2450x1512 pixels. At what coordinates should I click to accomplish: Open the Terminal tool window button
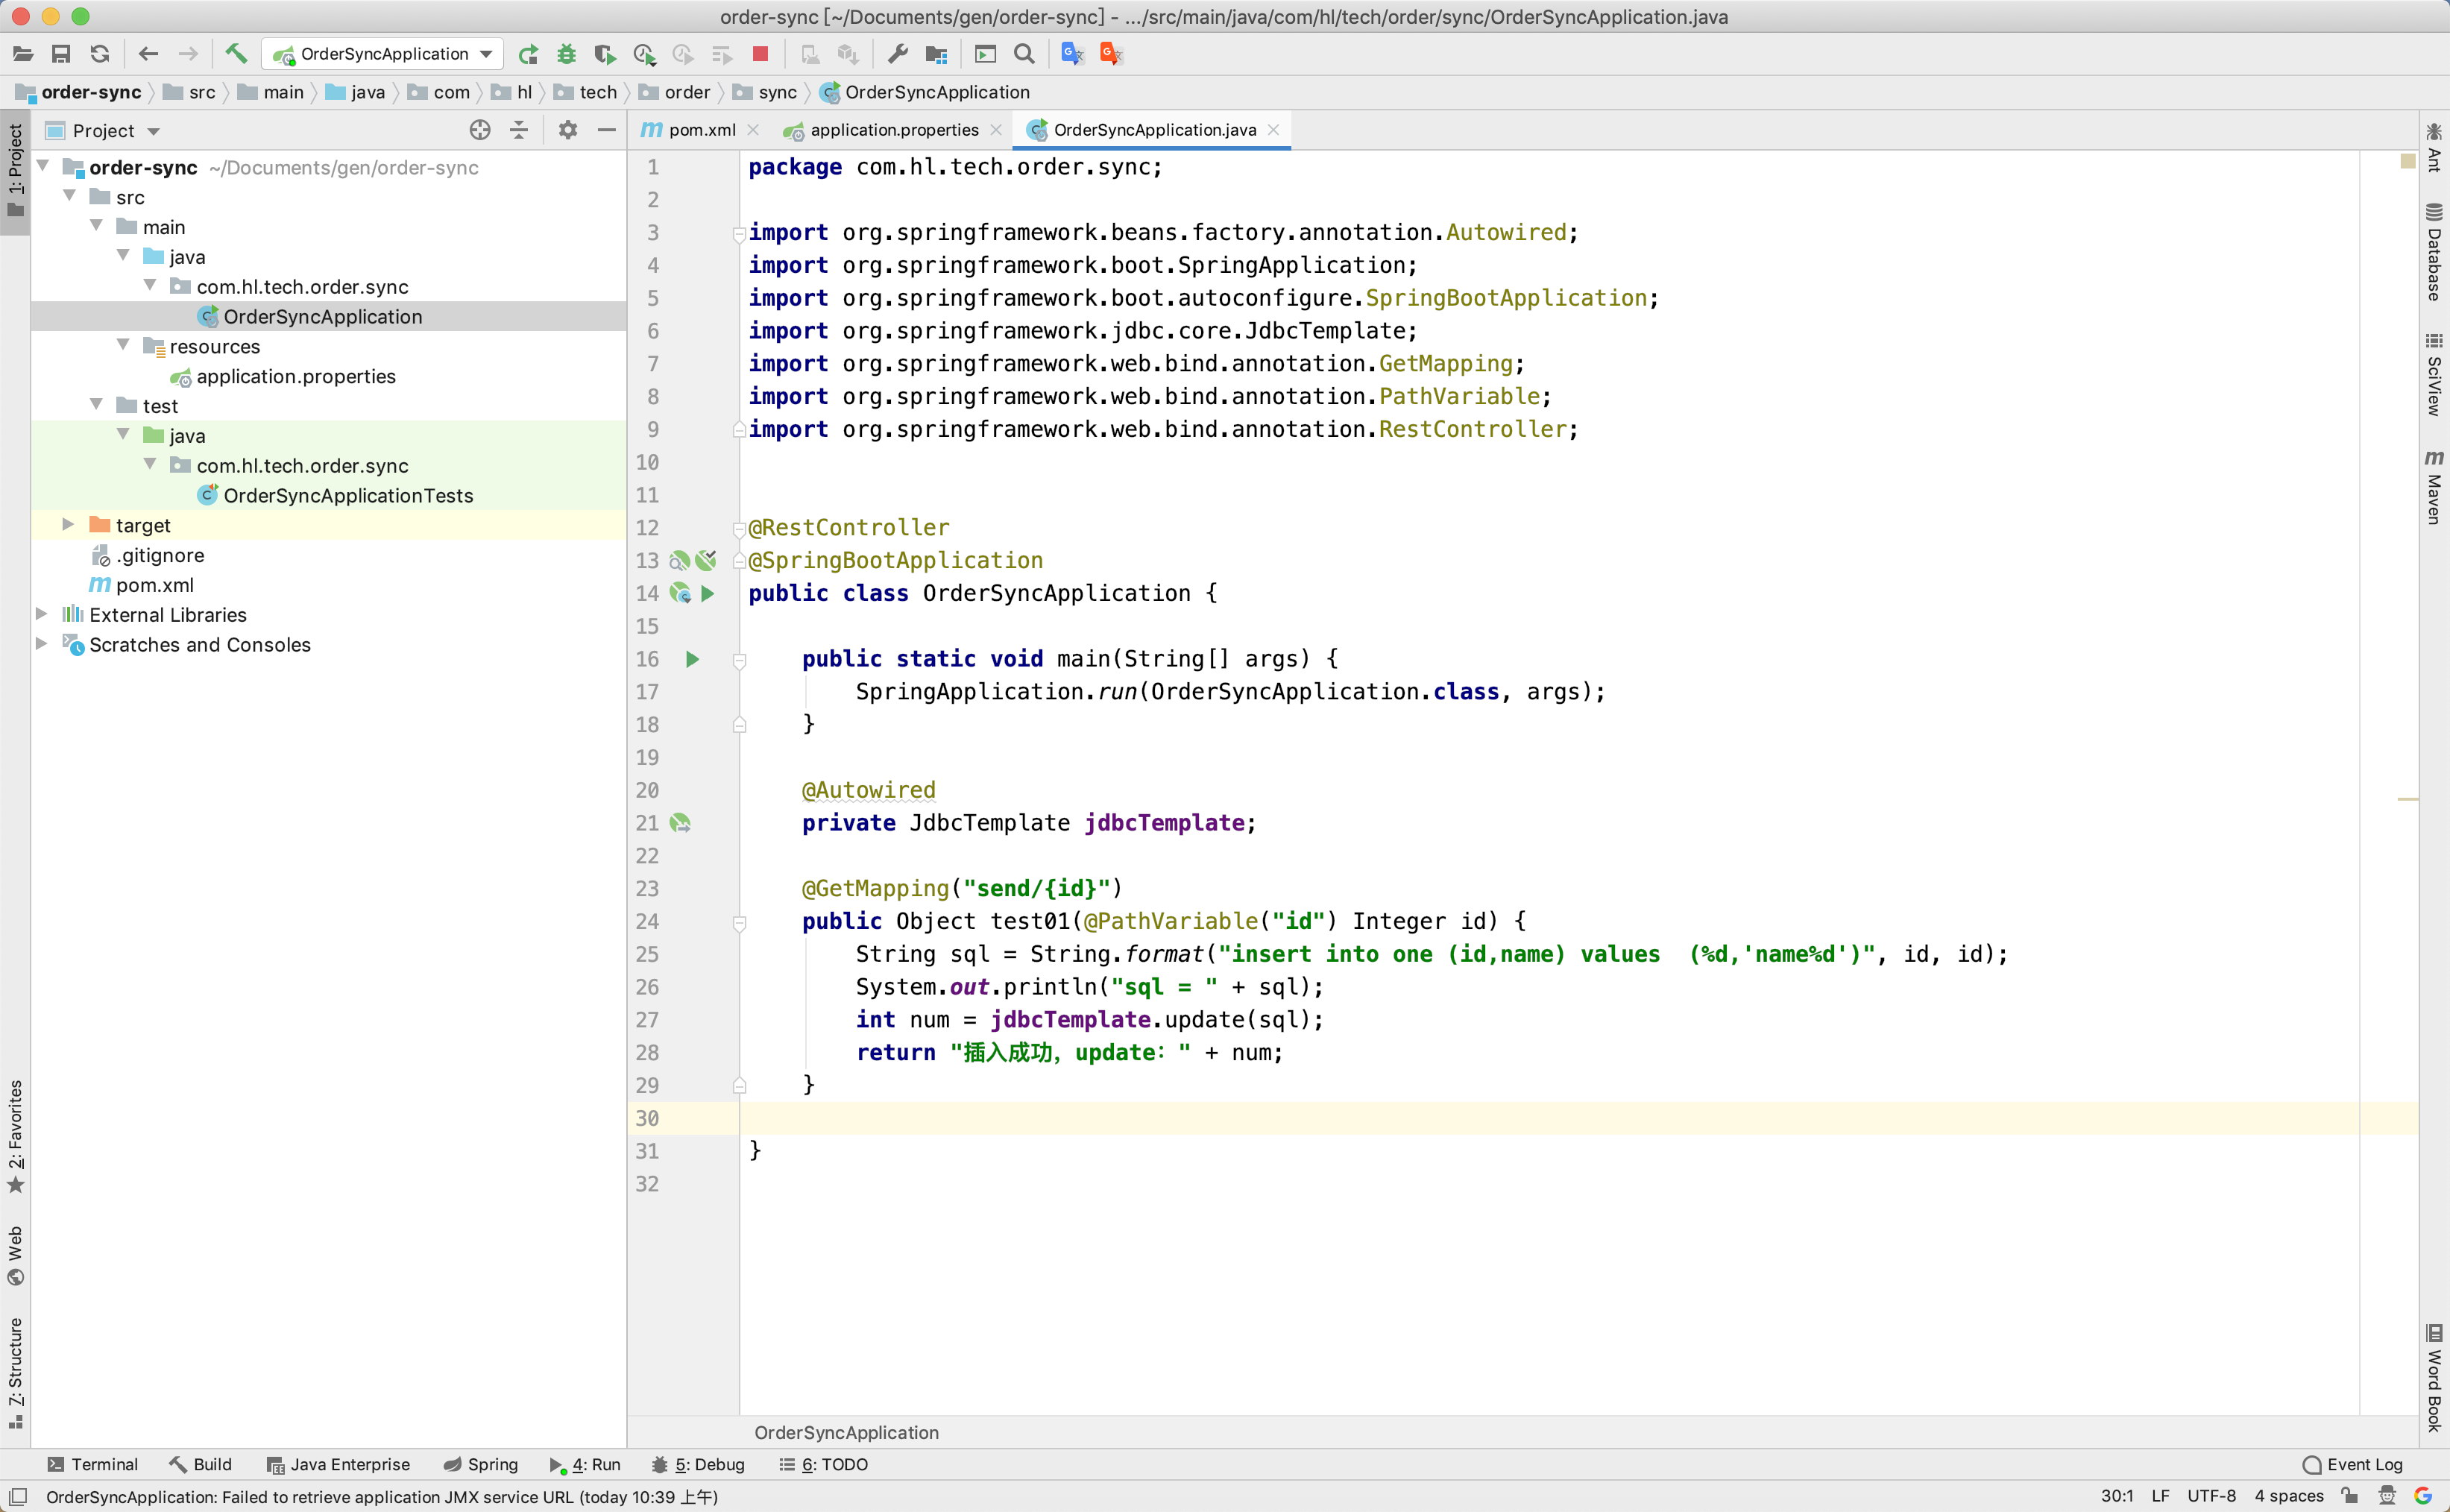(93, 1464)
